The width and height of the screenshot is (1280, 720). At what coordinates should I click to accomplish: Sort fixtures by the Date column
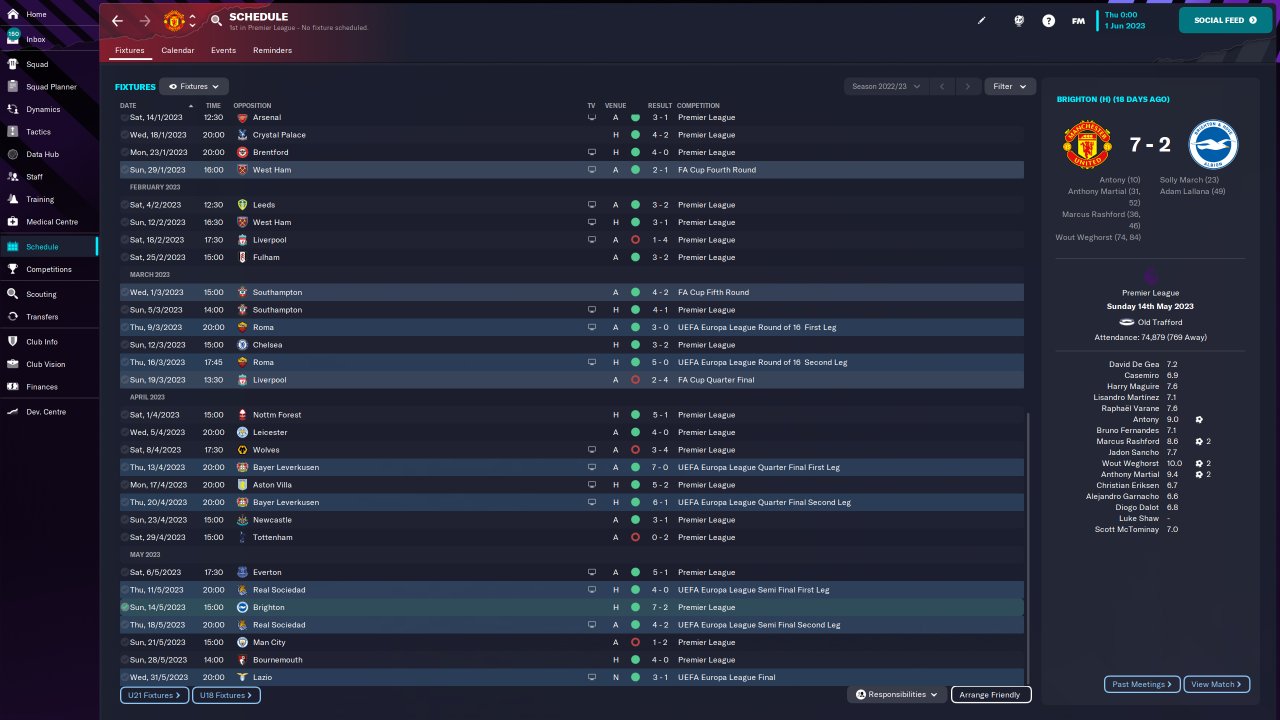coord(128,105)
